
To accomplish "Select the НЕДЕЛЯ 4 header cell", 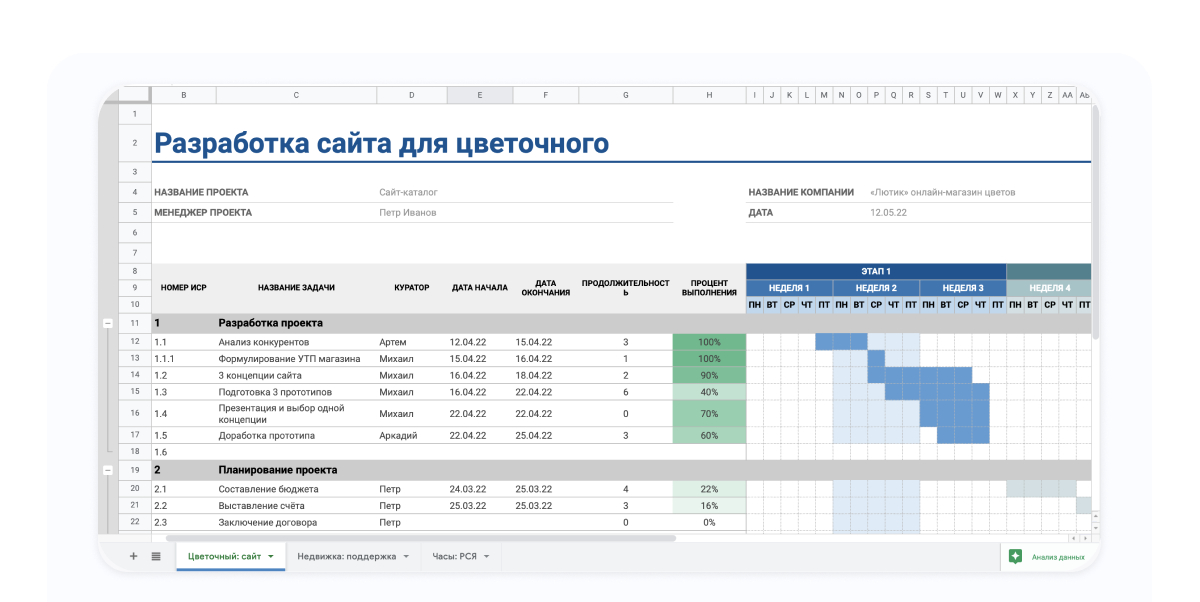I will click(x=1049, y=288).
